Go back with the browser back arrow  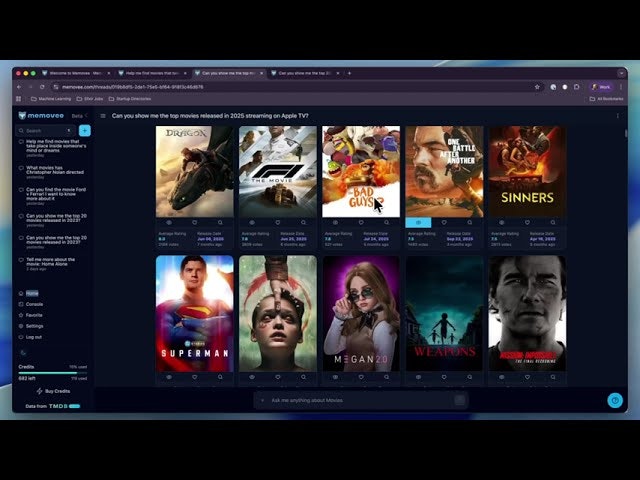click(19, 87)
